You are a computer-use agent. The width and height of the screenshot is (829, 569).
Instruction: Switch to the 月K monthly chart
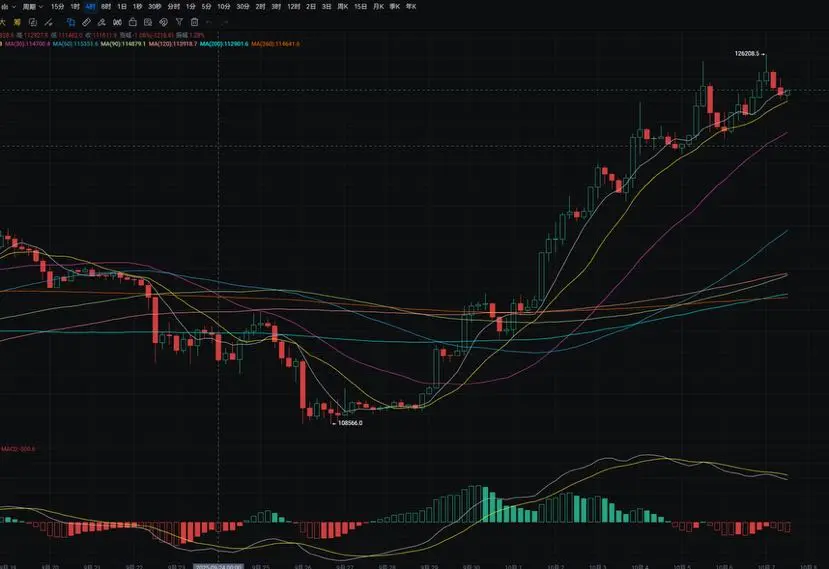pyautogui.click(x=378, y=7)
